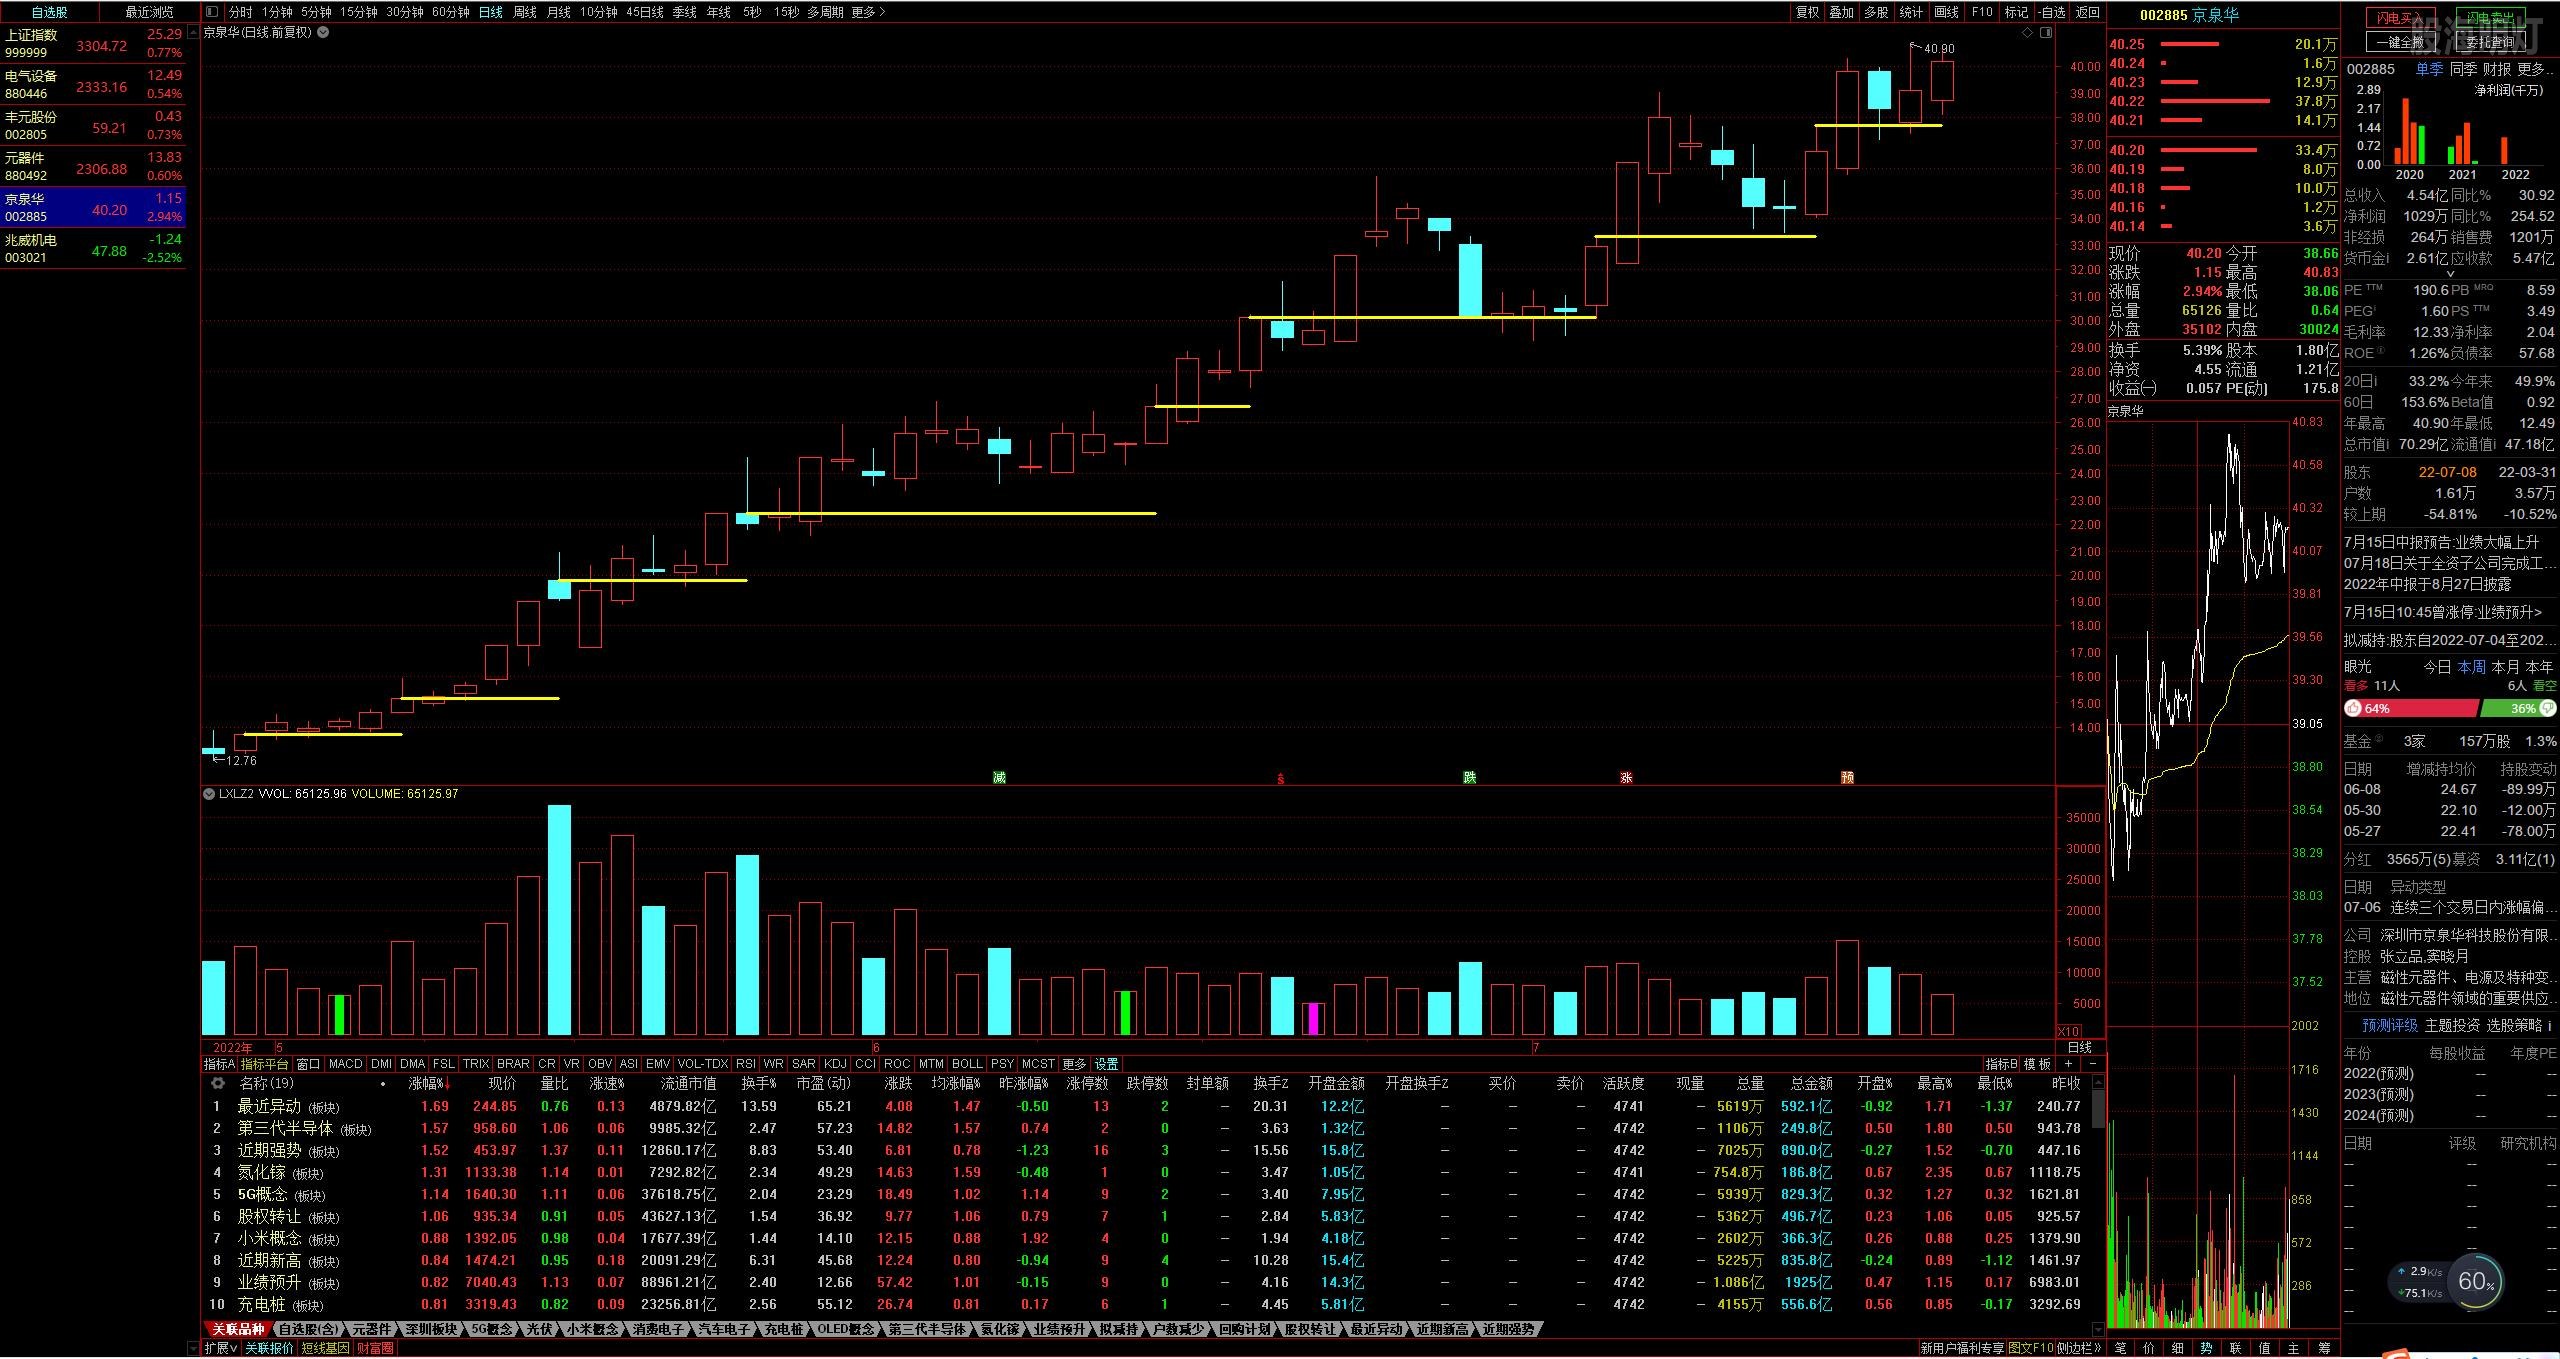Click the diamond marker icon above the price axis
2560x1359 pixels.
[2027, 33]
